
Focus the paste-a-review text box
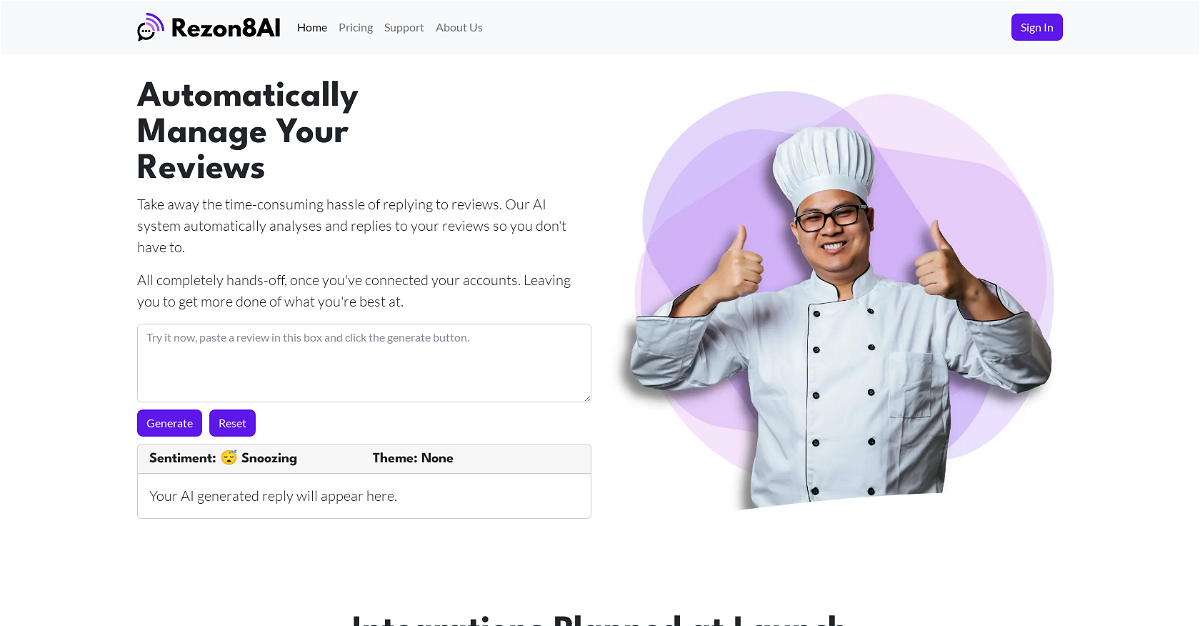point(364,363)
